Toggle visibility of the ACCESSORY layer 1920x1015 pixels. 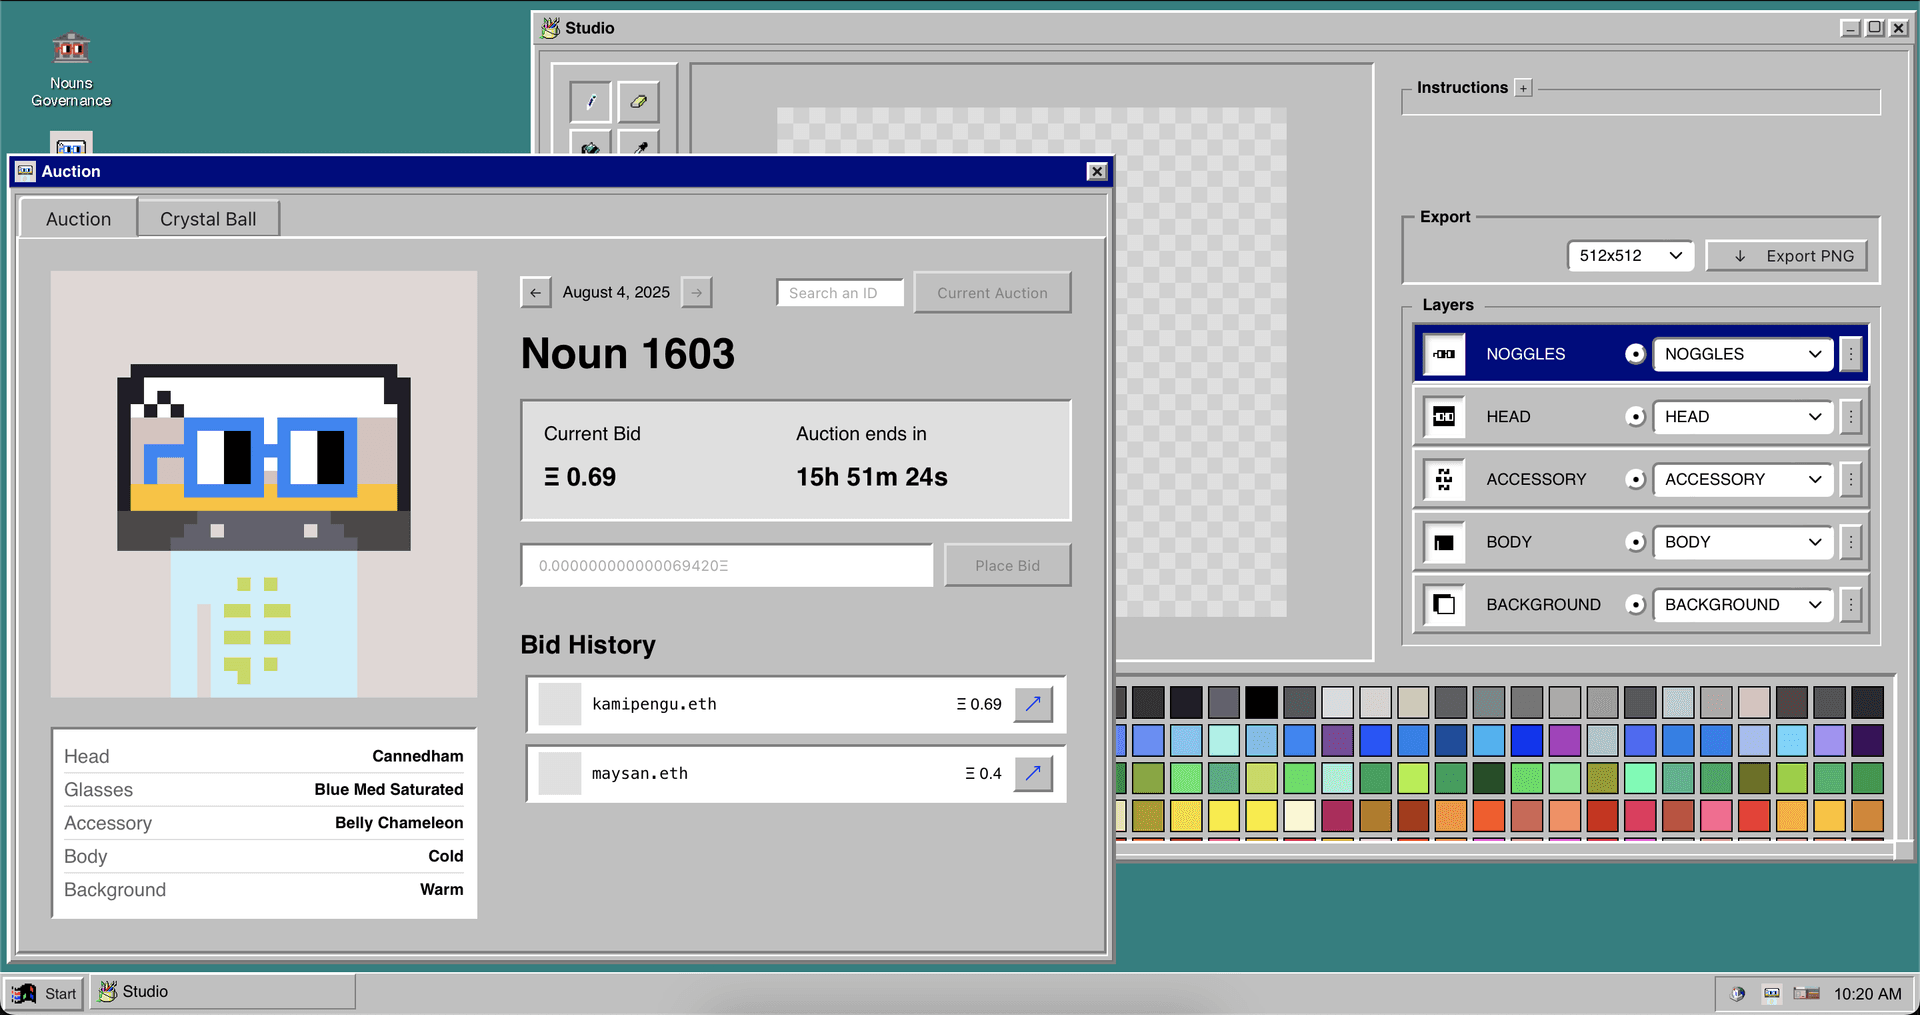coord(1635,480)
